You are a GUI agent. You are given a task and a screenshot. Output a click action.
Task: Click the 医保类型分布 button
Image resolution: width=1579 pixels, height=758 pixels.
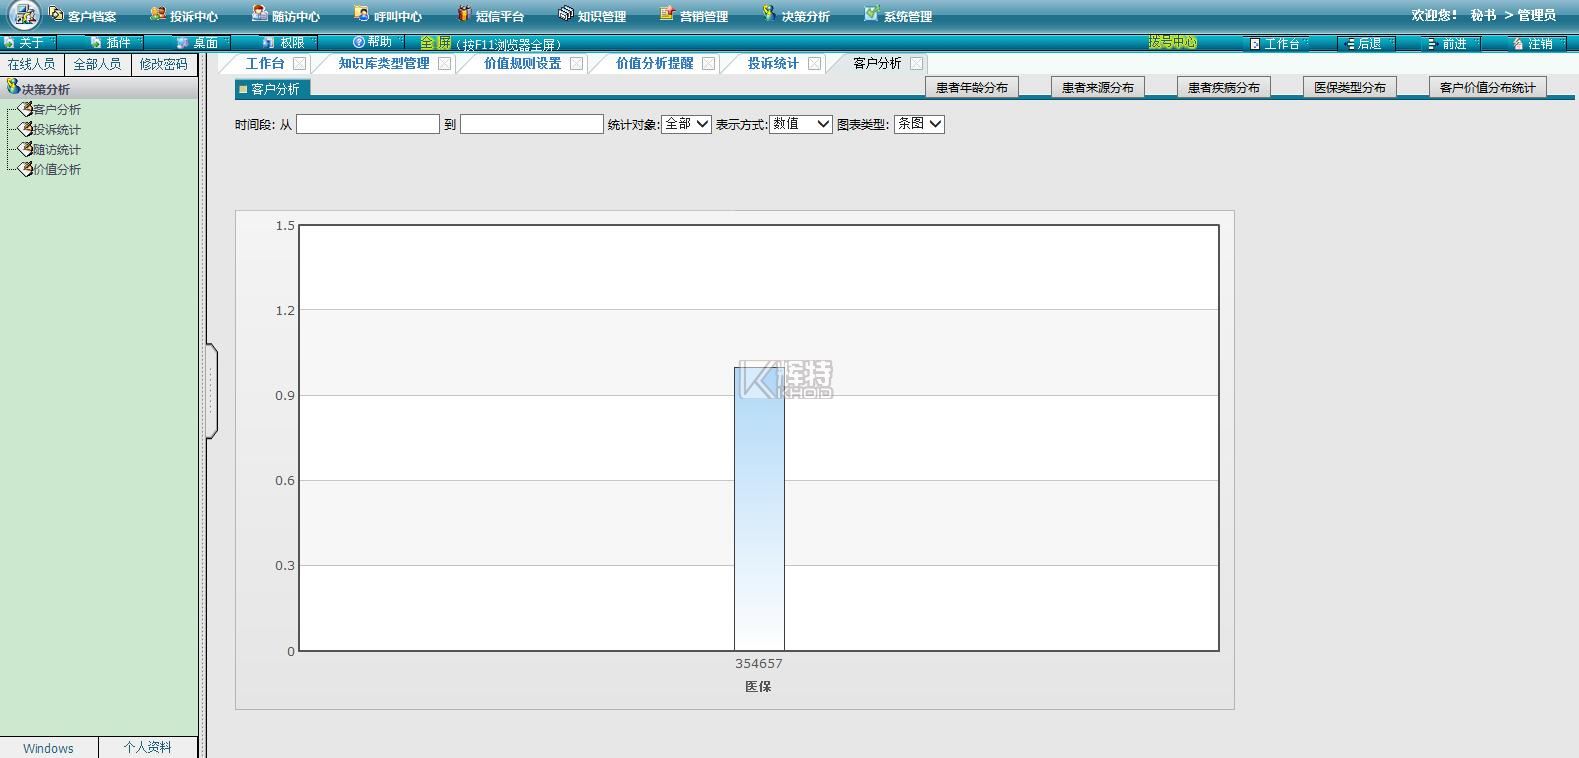(x=1349, y=88)
